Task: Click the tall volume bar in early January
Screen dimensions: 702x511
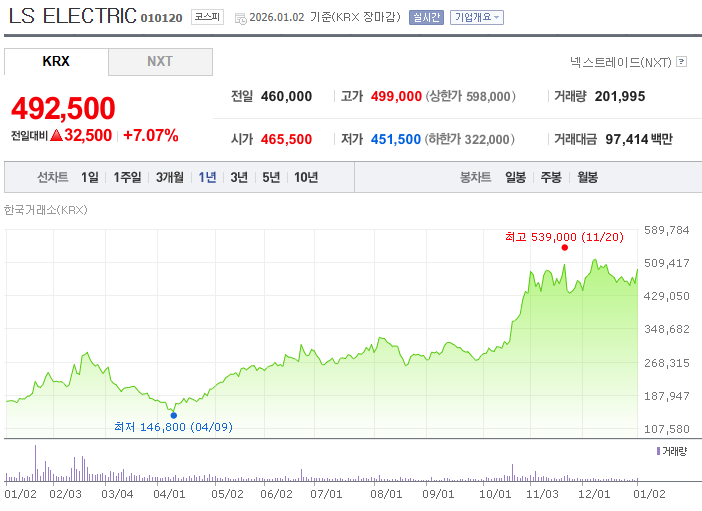Action: 35,463
